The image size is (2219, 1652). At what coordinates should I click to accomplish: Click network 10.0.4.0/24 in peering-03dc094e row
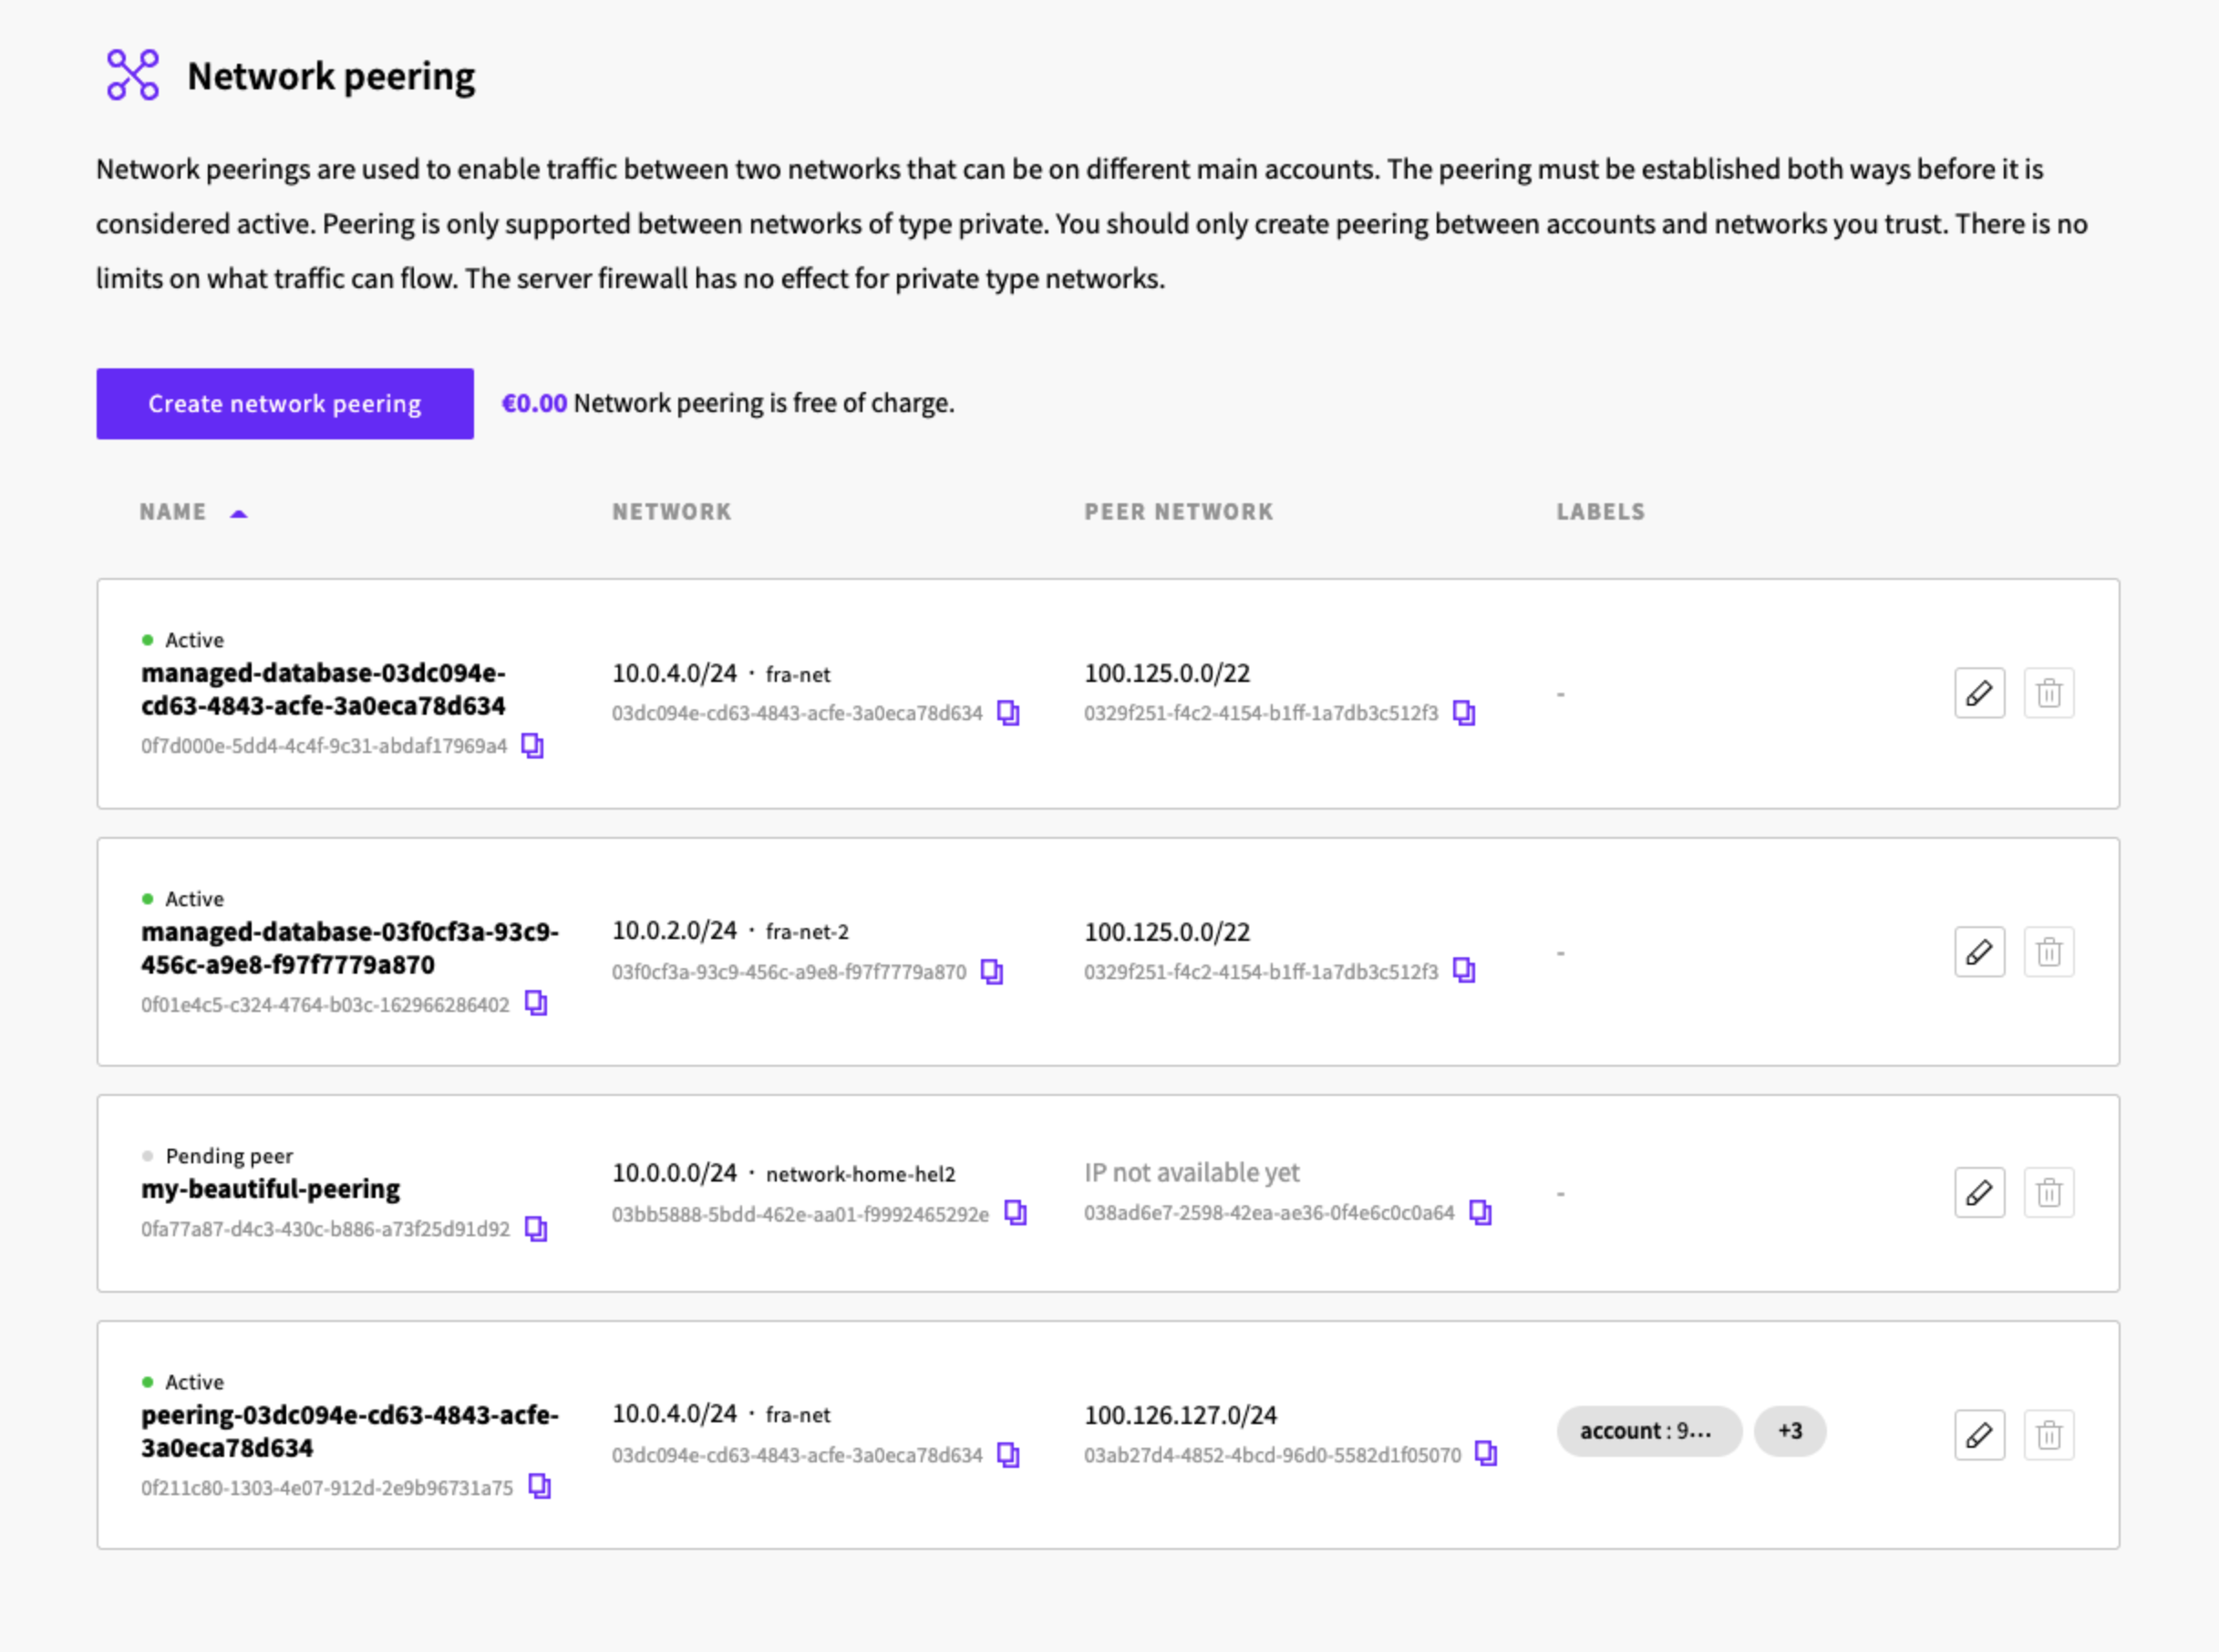coord(674,1414)
